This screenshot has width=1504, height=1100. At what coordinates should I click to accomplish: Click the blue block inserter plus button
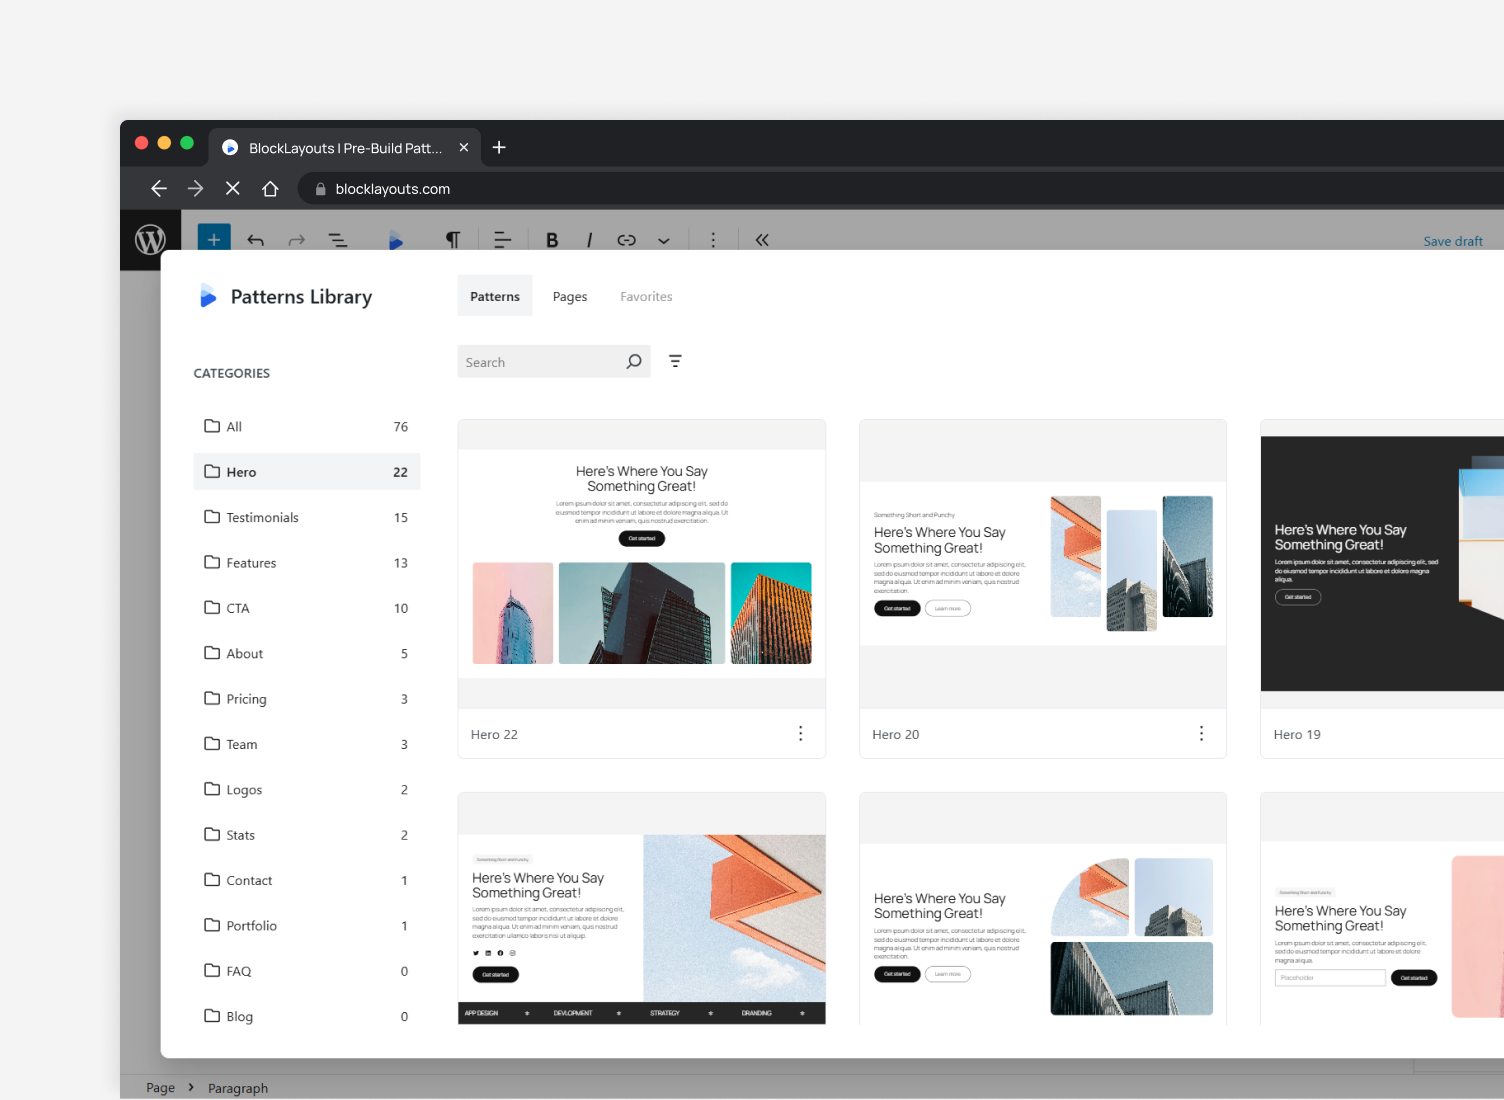(214, 239)
